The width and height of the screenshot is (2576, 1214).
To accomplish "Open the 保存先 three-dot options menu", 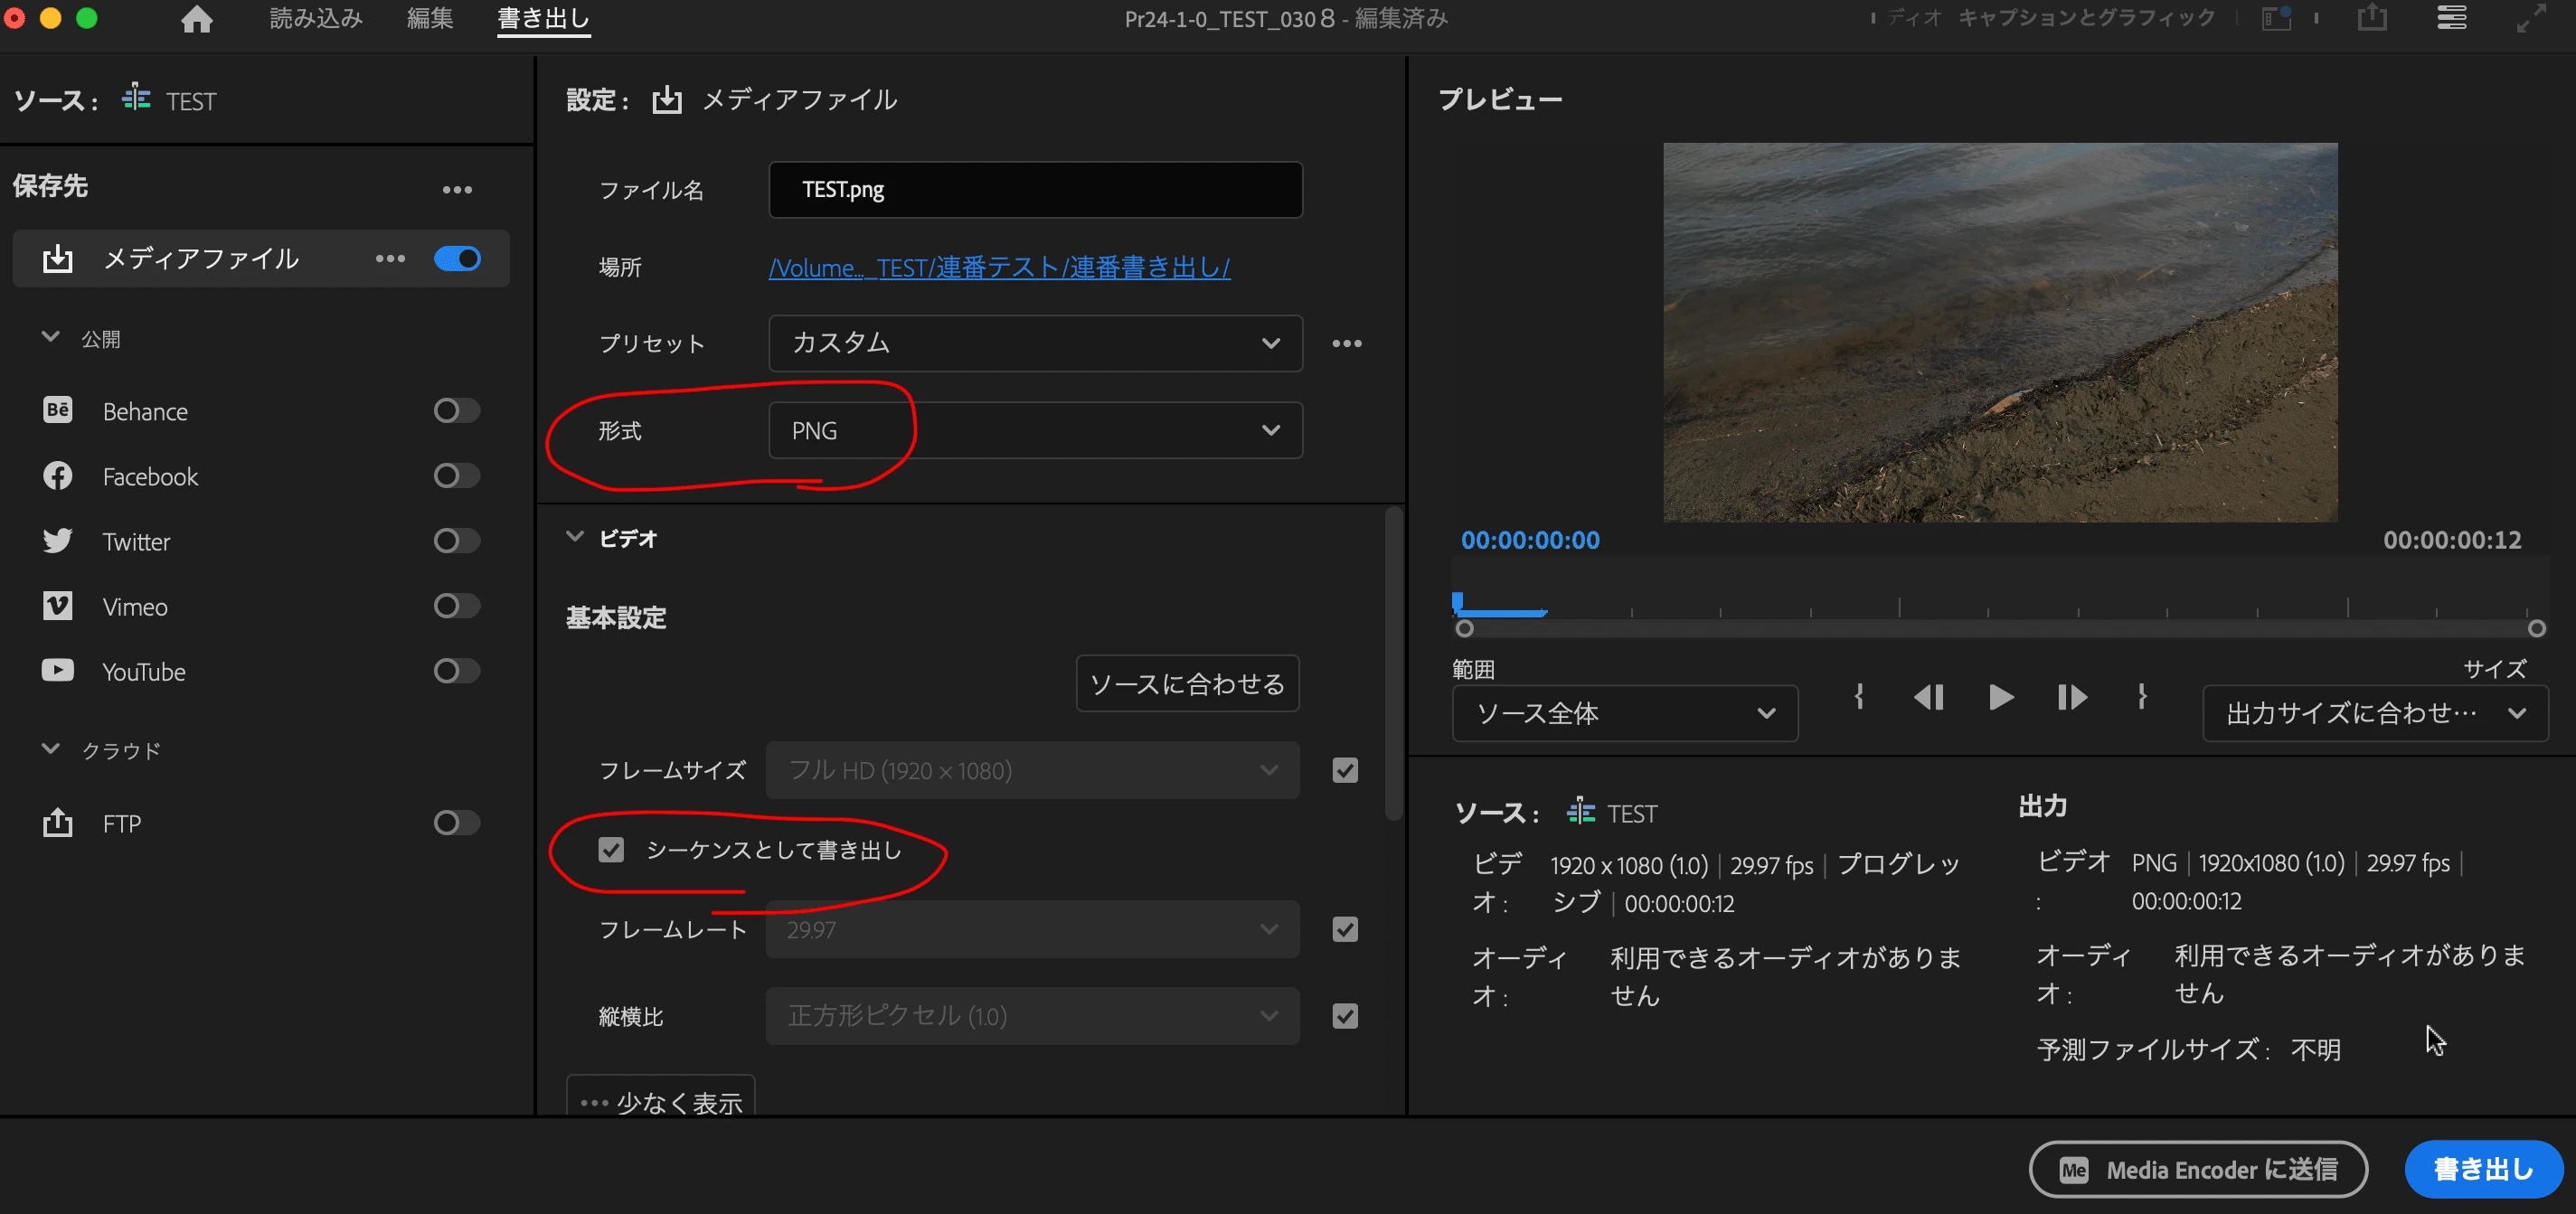I will (x=457, y=189).
